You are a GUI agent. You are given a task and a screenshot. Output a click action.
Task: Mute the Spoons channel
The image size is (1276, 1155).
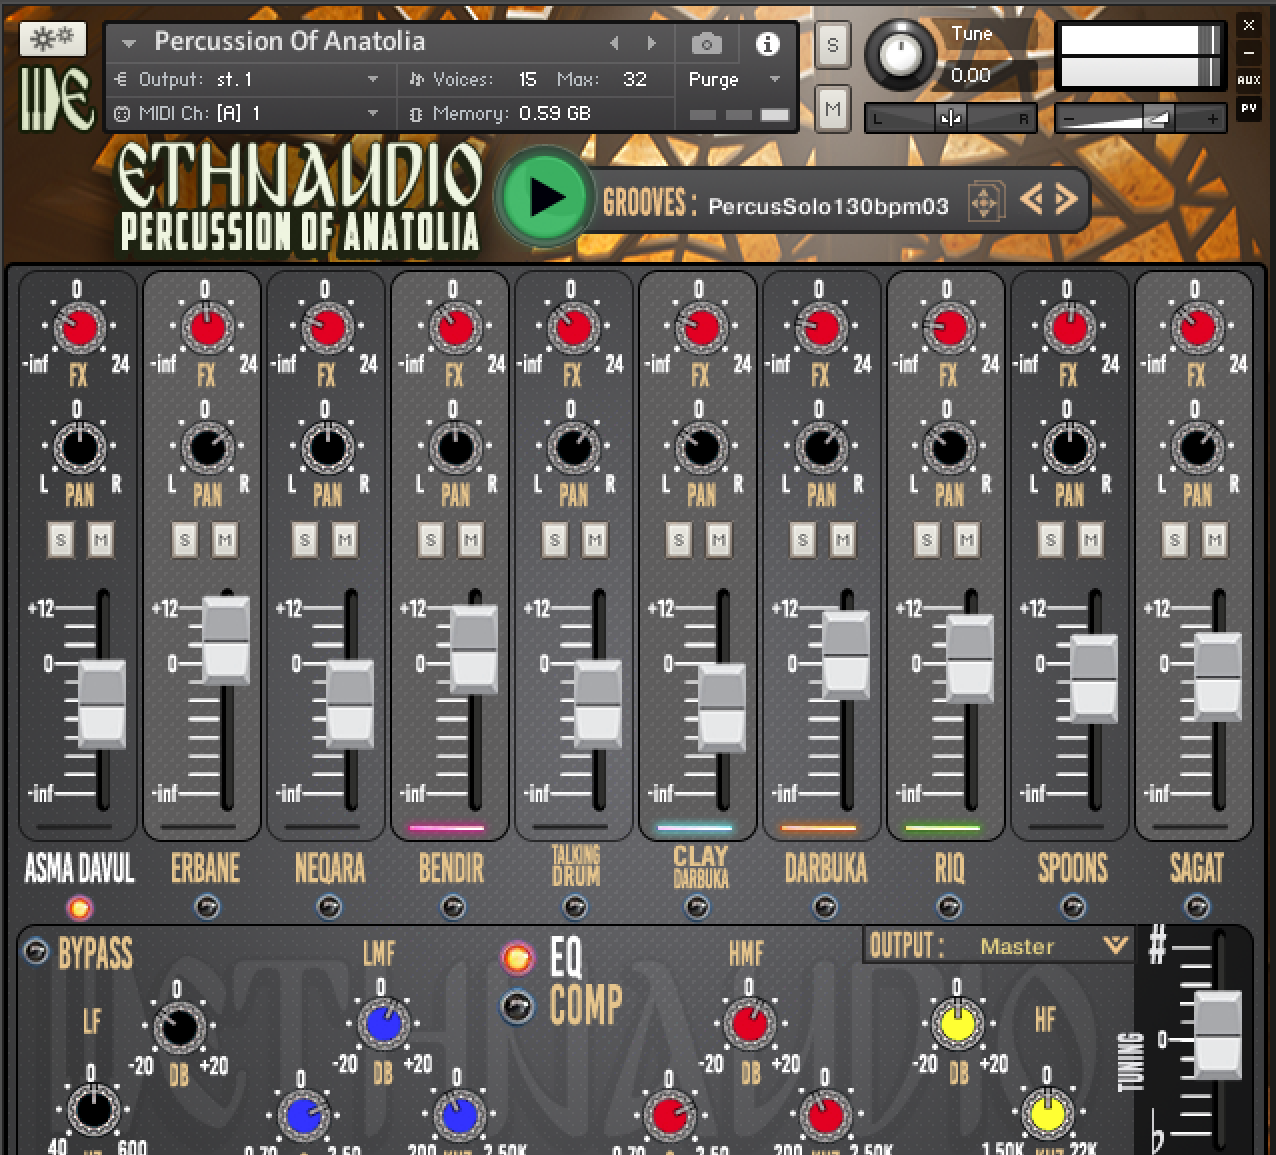pyautogui.click(x=1090, y=541)
